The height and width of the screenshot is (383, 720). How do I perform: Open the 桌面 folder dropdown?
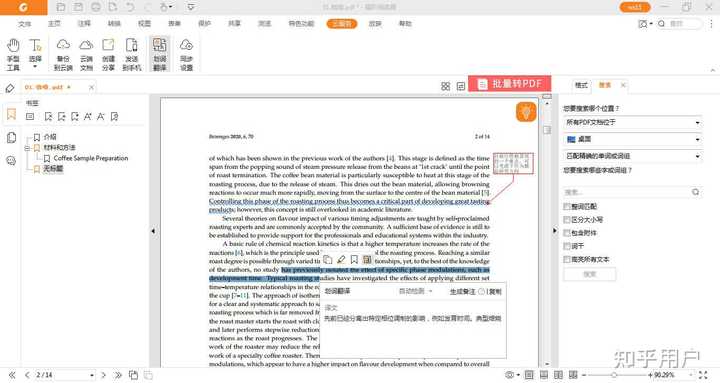click(x=632, y=139)
